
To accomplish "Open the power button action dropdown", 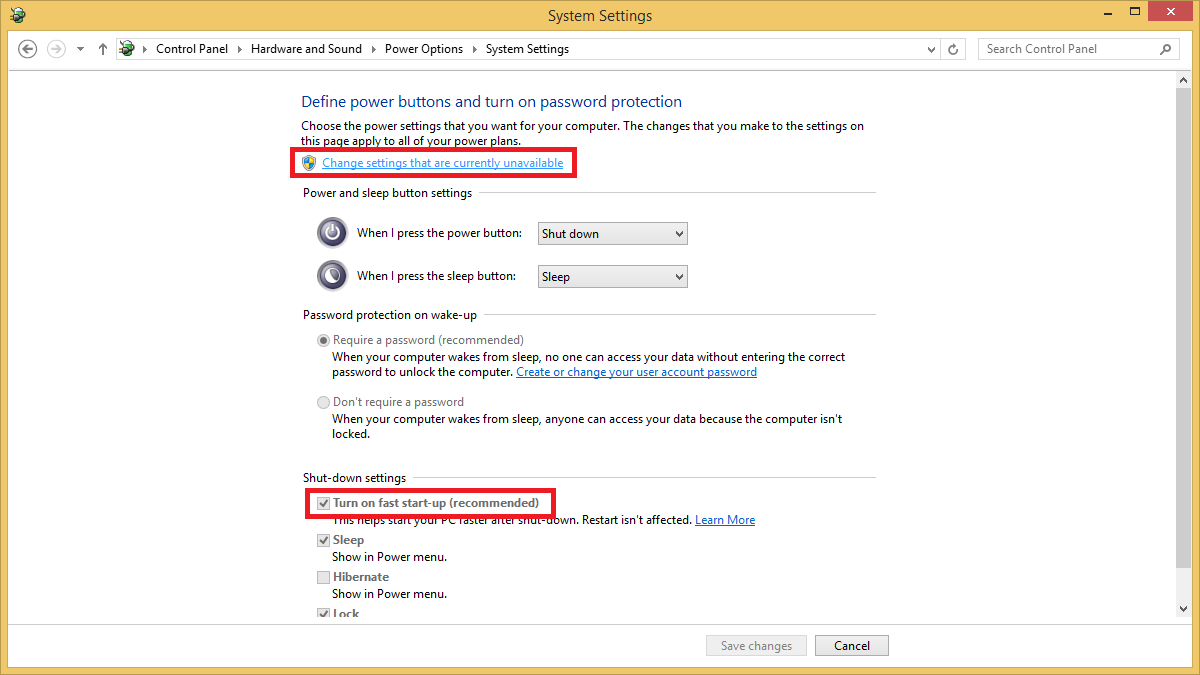I will click(x=612, y=233).
